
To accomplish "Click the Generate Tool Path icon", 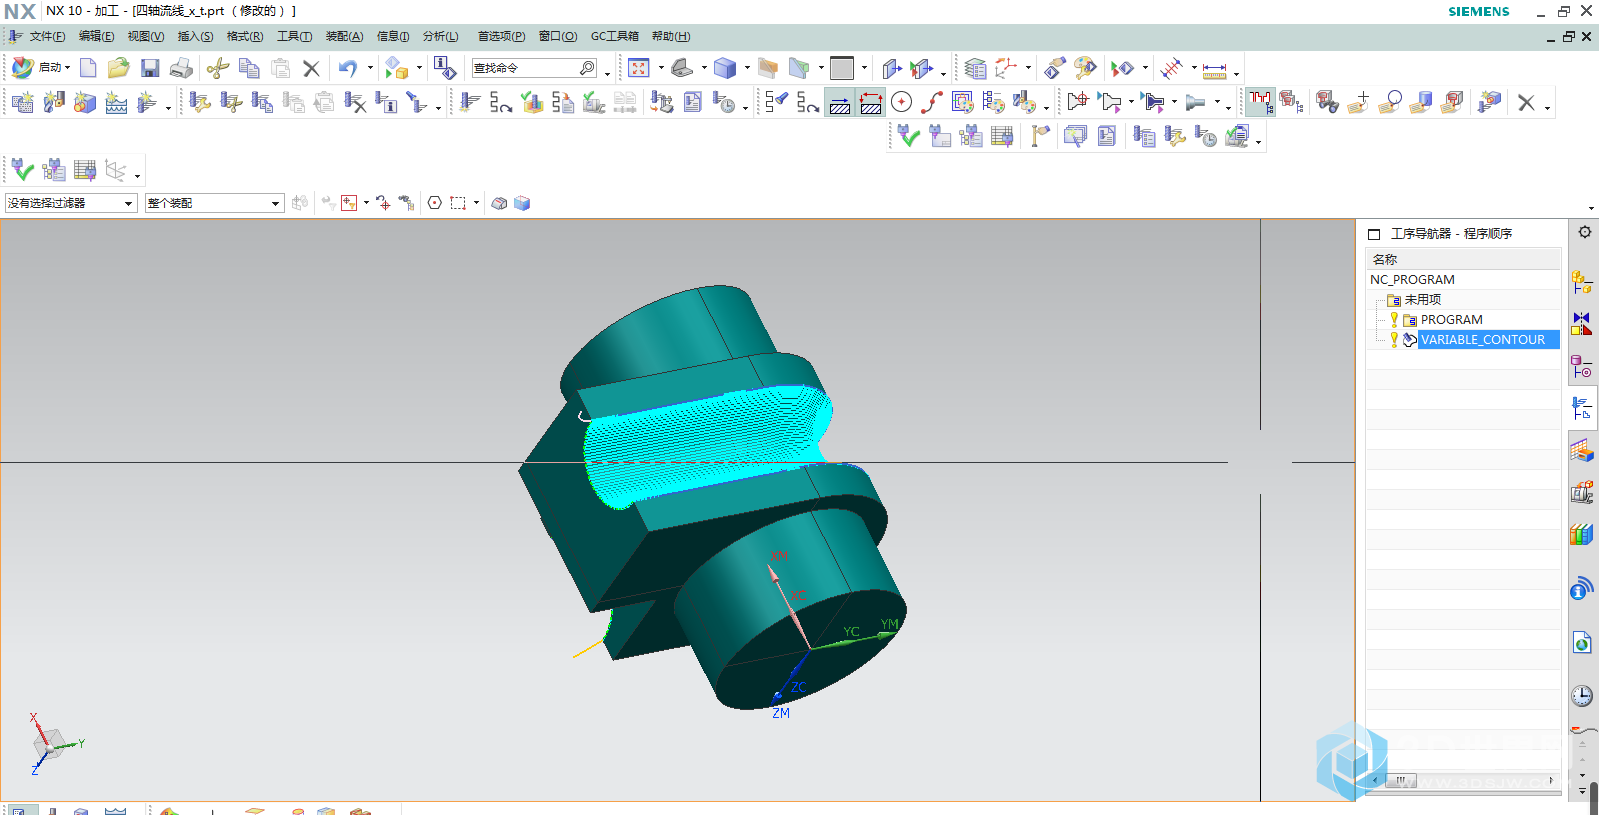I will click(x=470, y=102).
